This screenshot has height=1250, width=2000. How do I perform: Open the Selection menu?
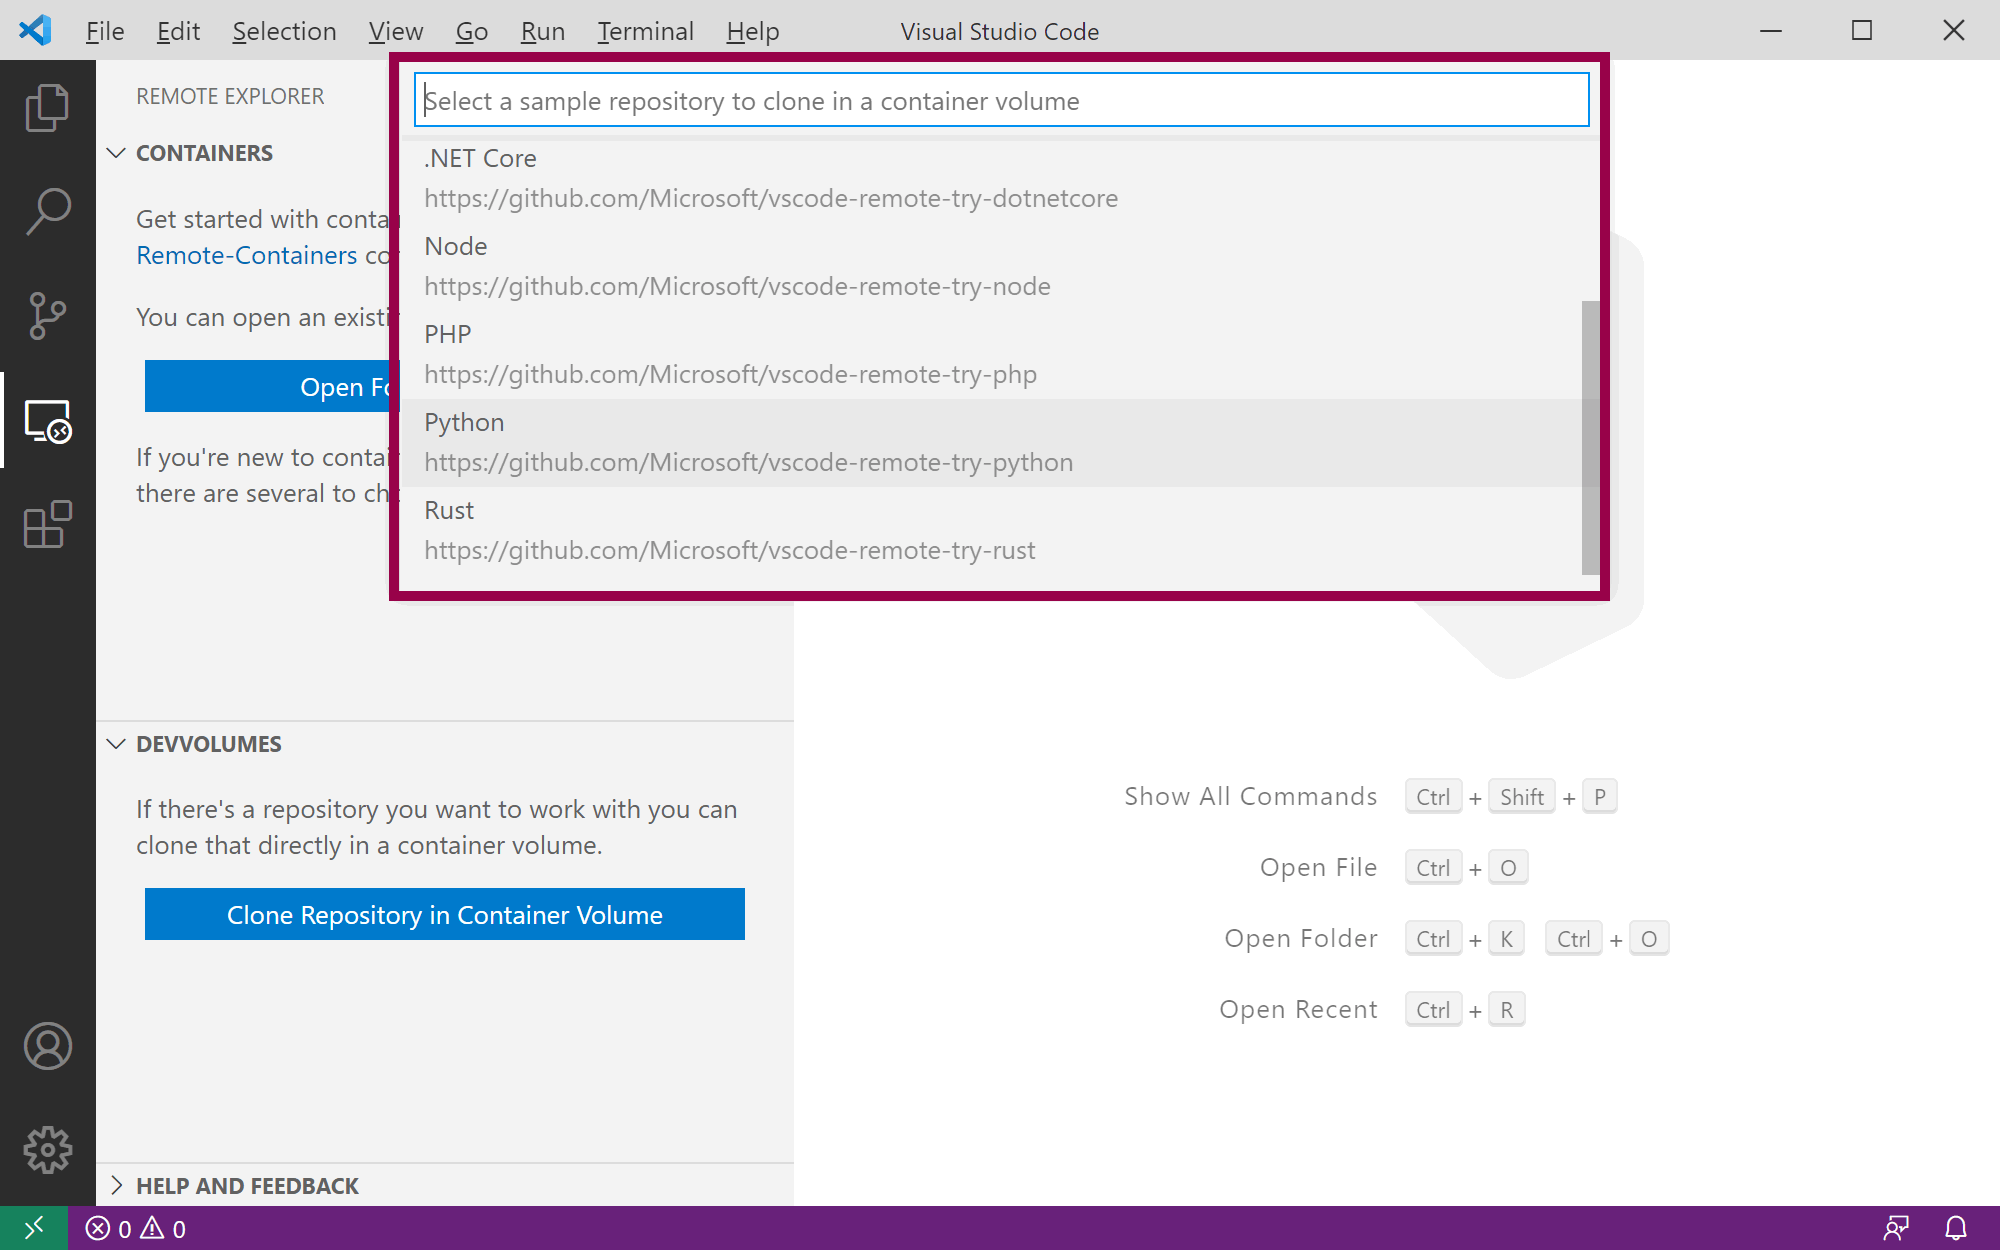[284, 31]
